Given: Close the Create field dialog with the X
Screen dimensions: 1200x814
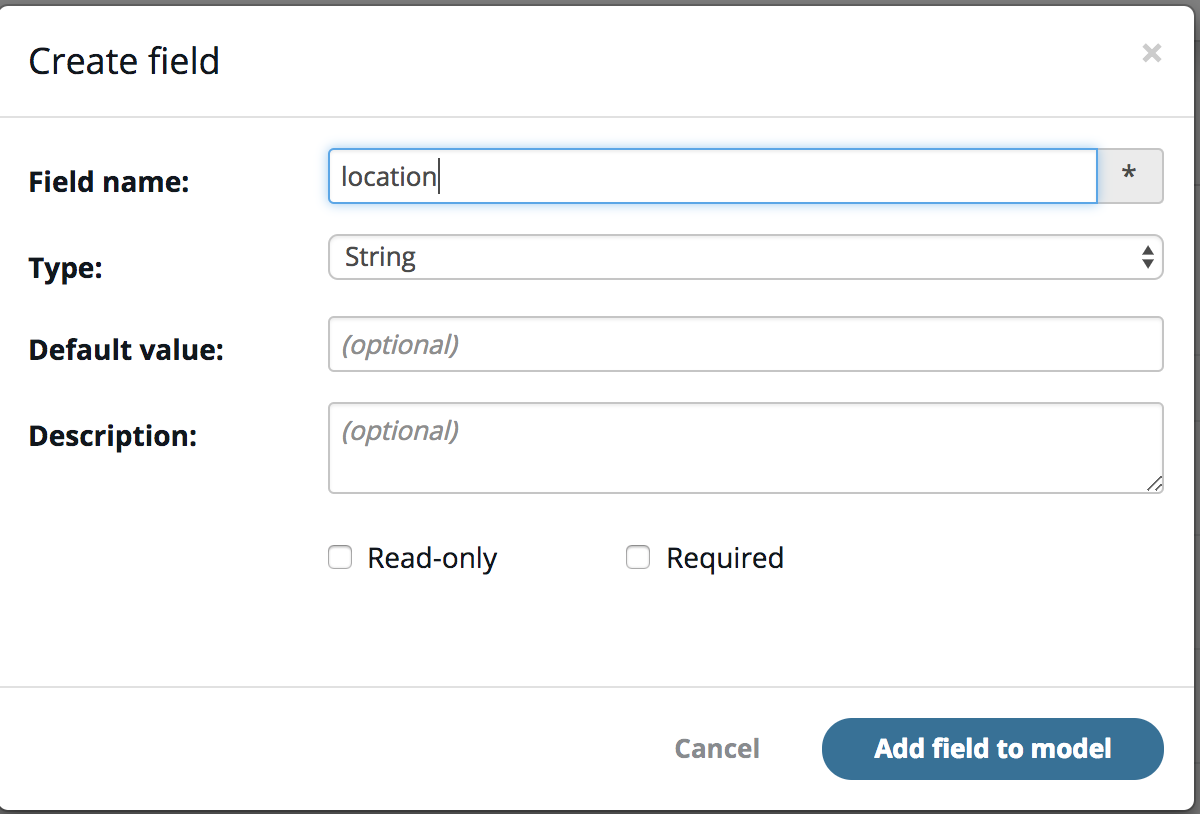Looking at the screenshot, I should coord(1151,54).
